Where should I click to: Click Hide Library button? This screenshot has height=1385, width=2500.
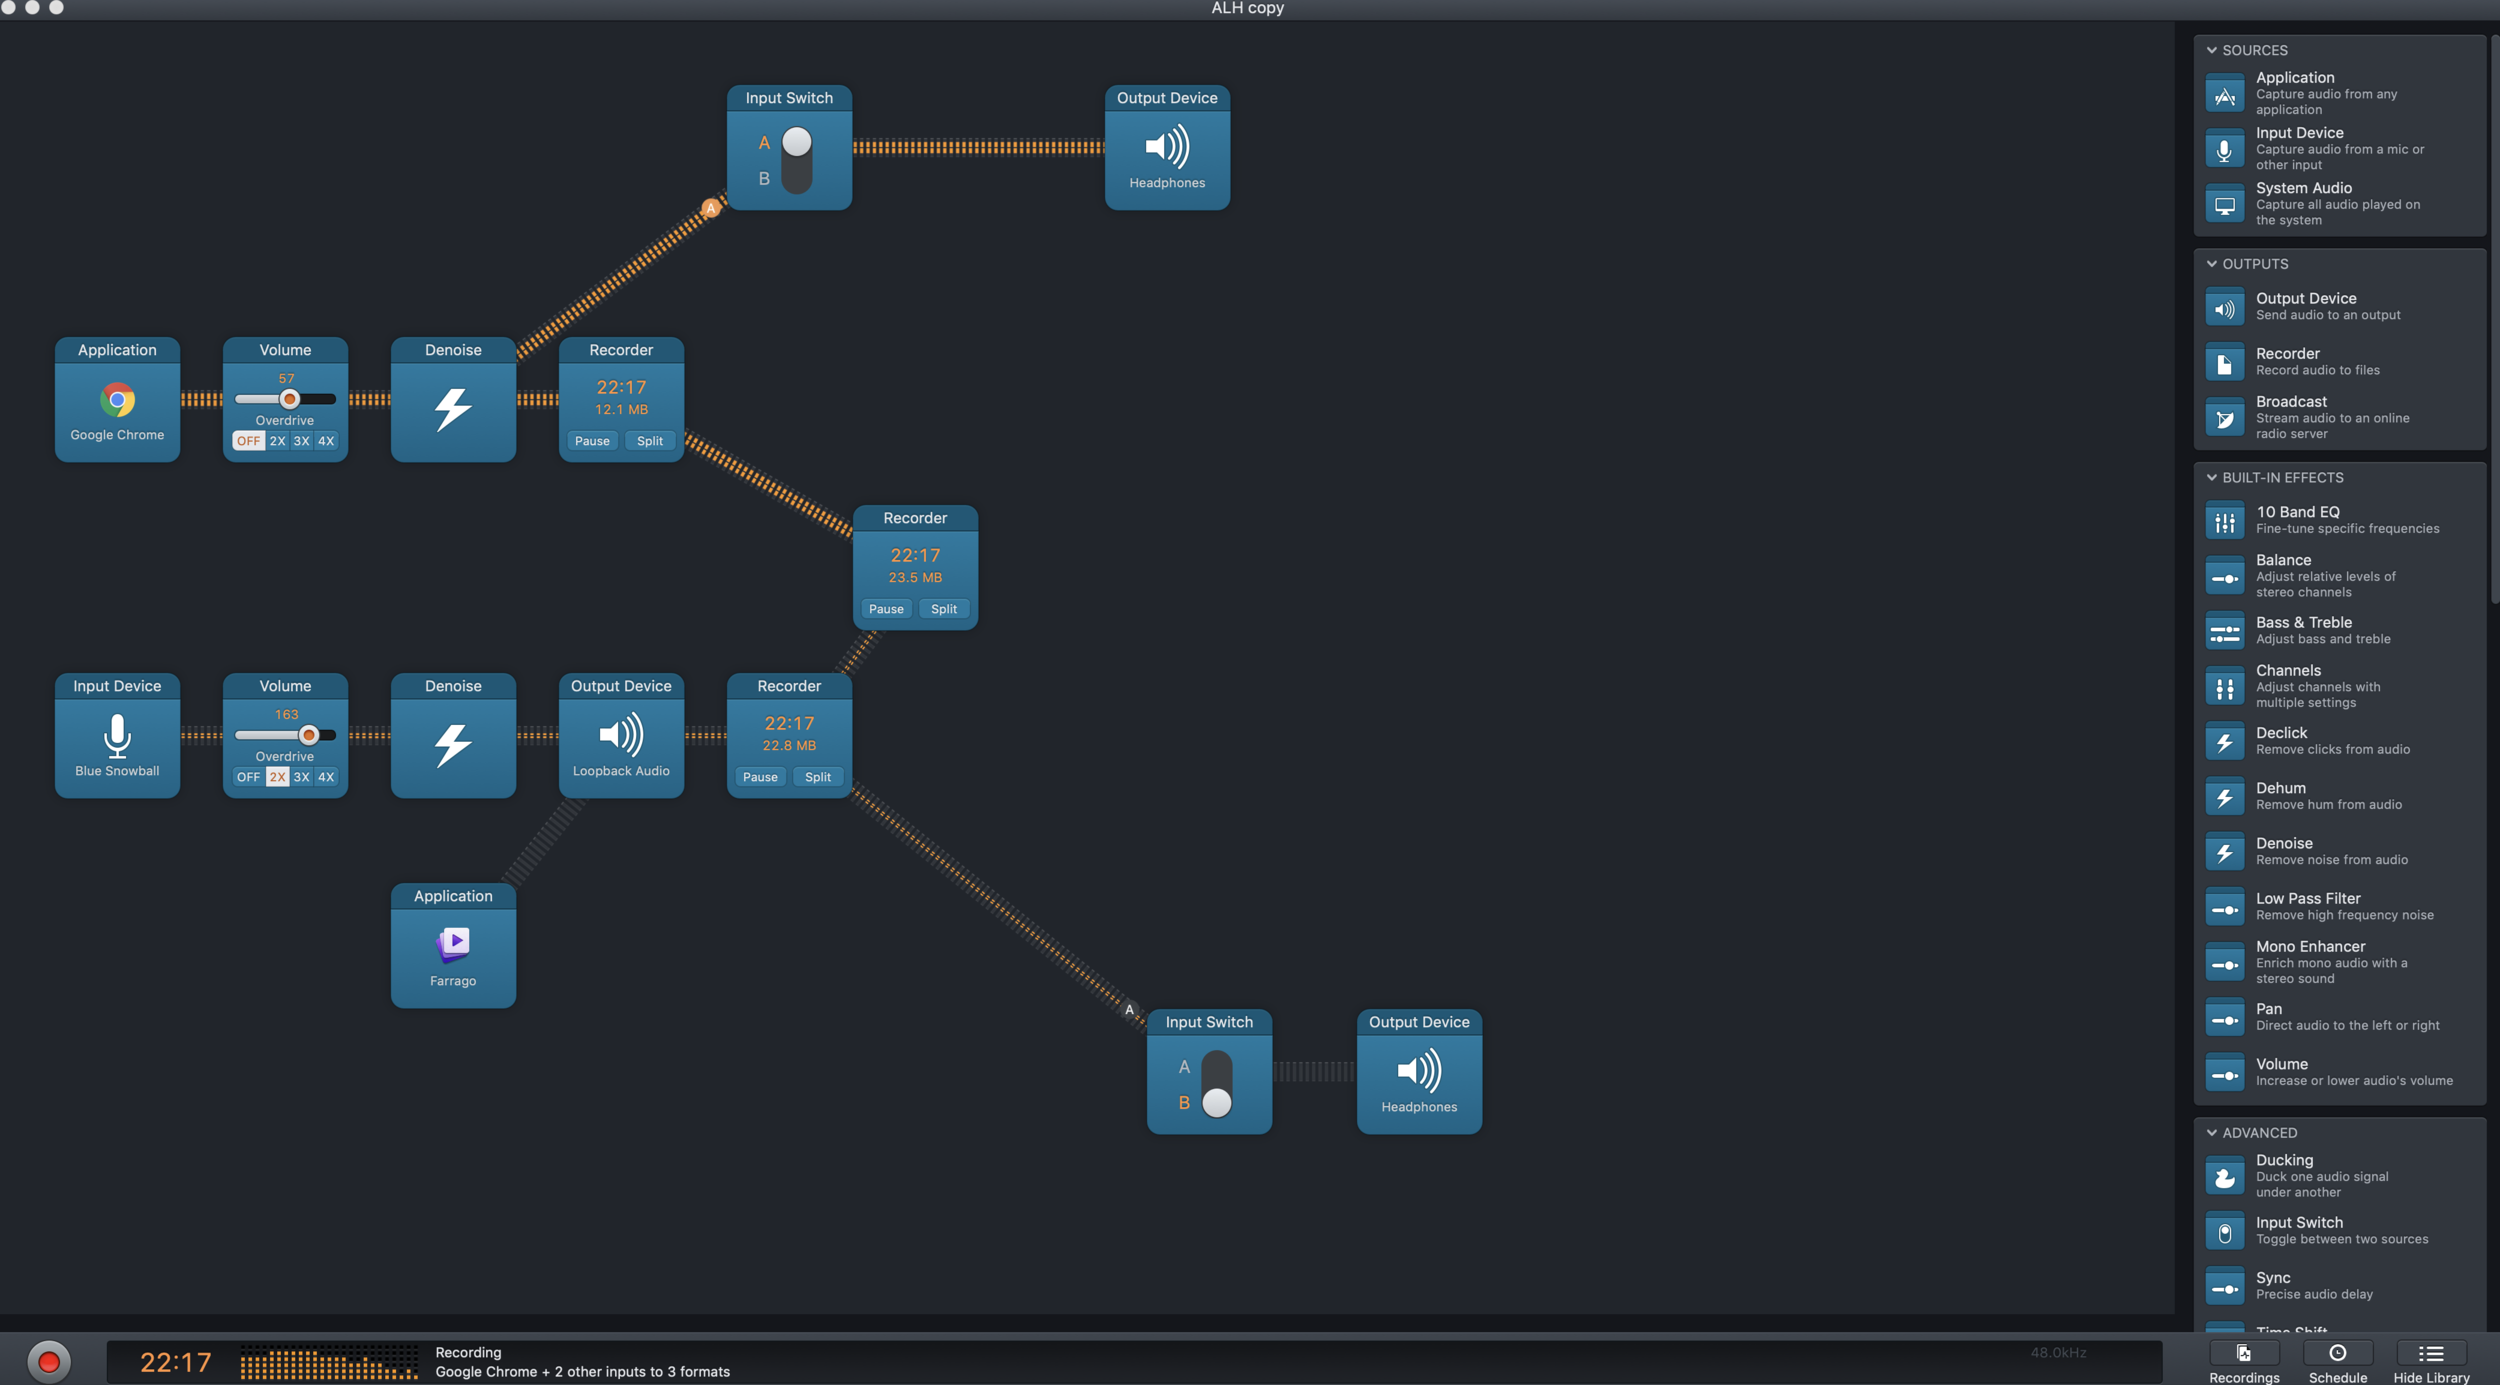coord(2431,1363)
